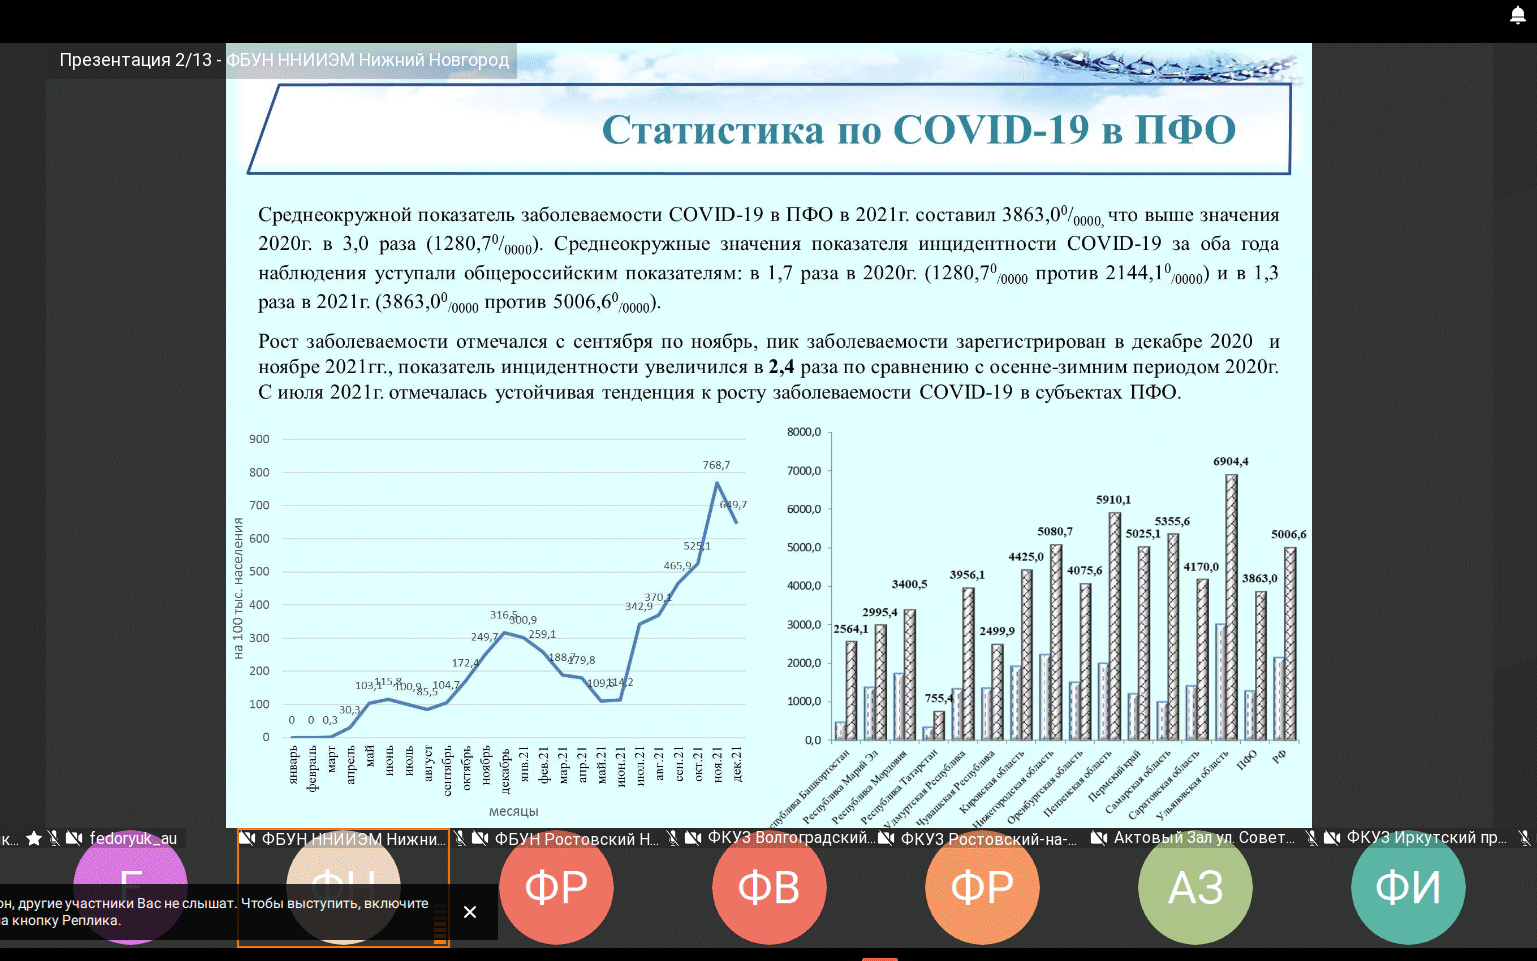Click the 5910,1 bar value label
The height and width of the screenshot is (961, 1537).
tap(1113, 499)
